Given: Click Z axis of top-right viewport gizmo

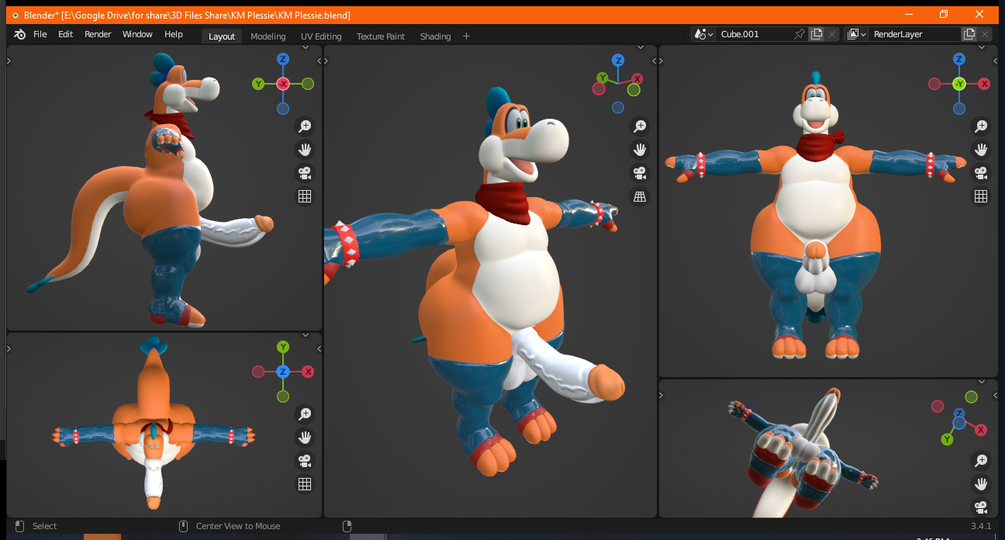Looking at the screenshot, I should coord(959,59).
